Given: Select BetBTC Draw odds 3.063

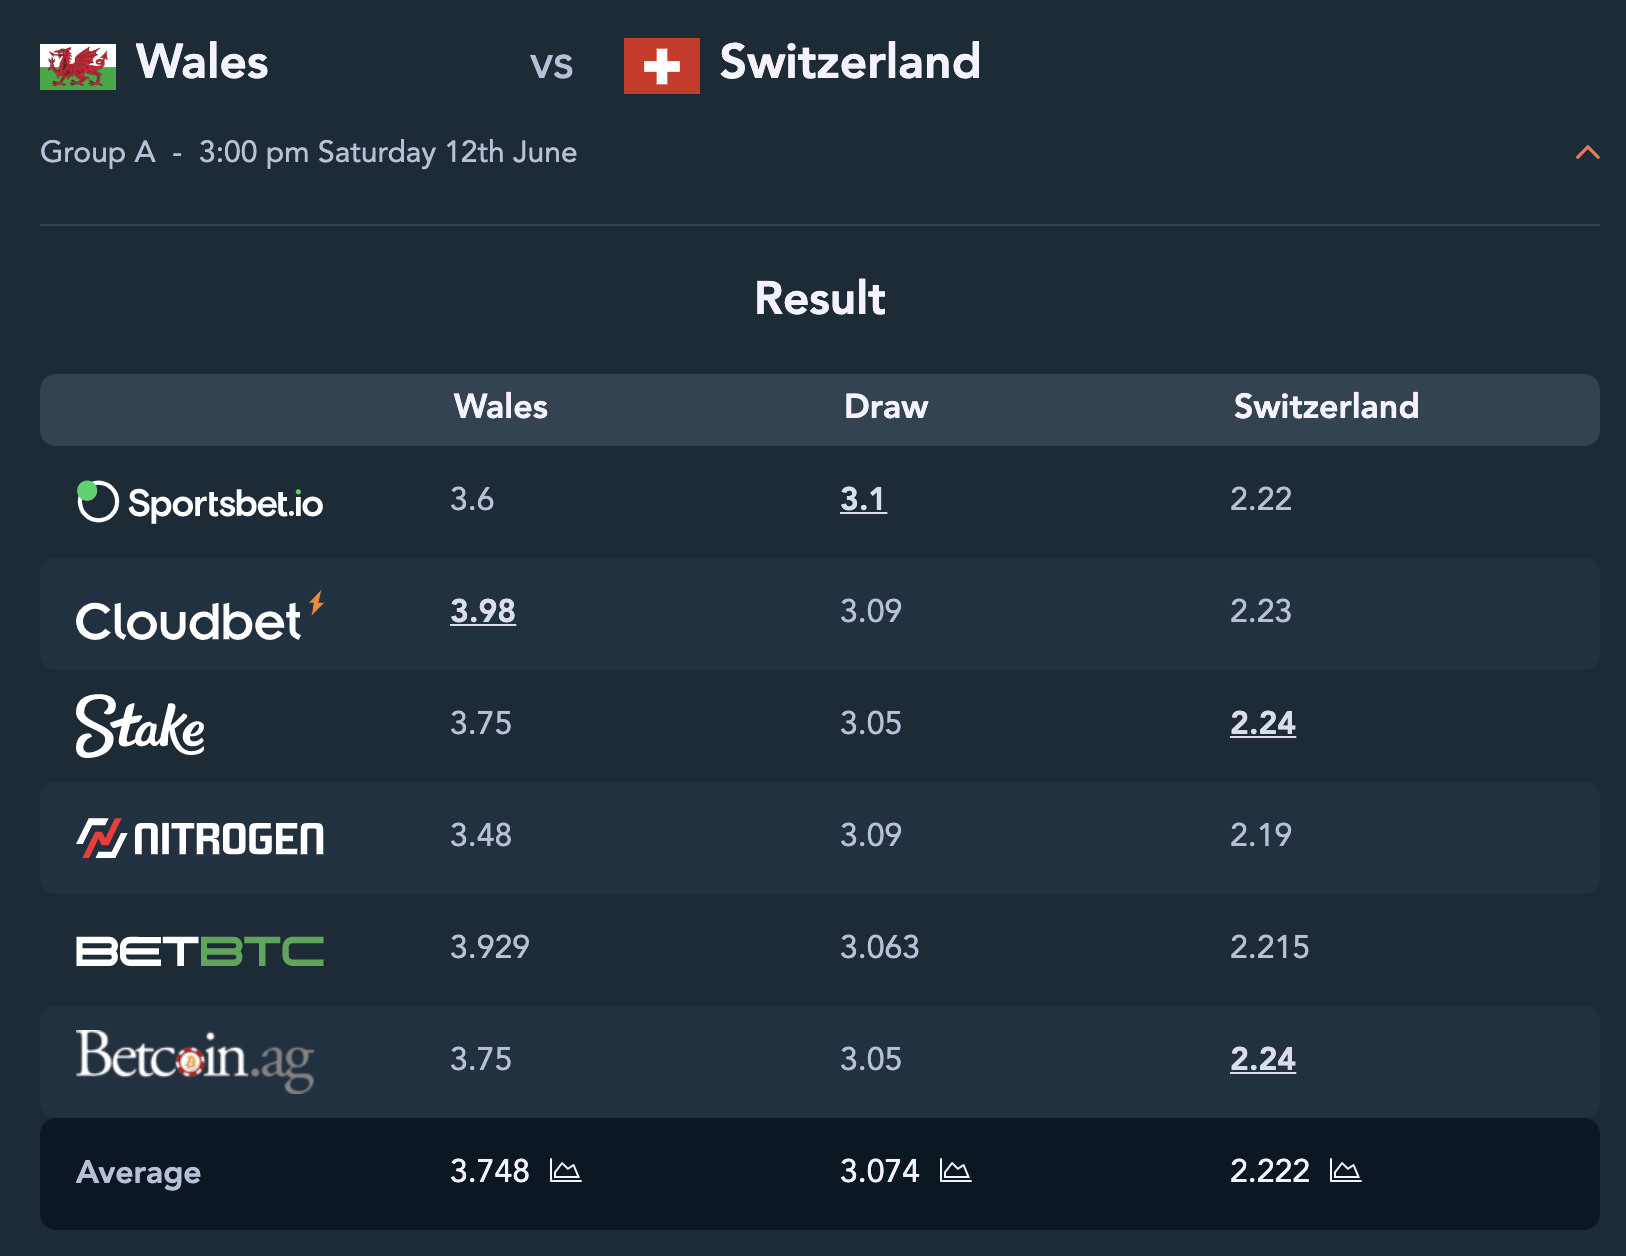Looking at the screenshot, I should (x=880, y=947).
